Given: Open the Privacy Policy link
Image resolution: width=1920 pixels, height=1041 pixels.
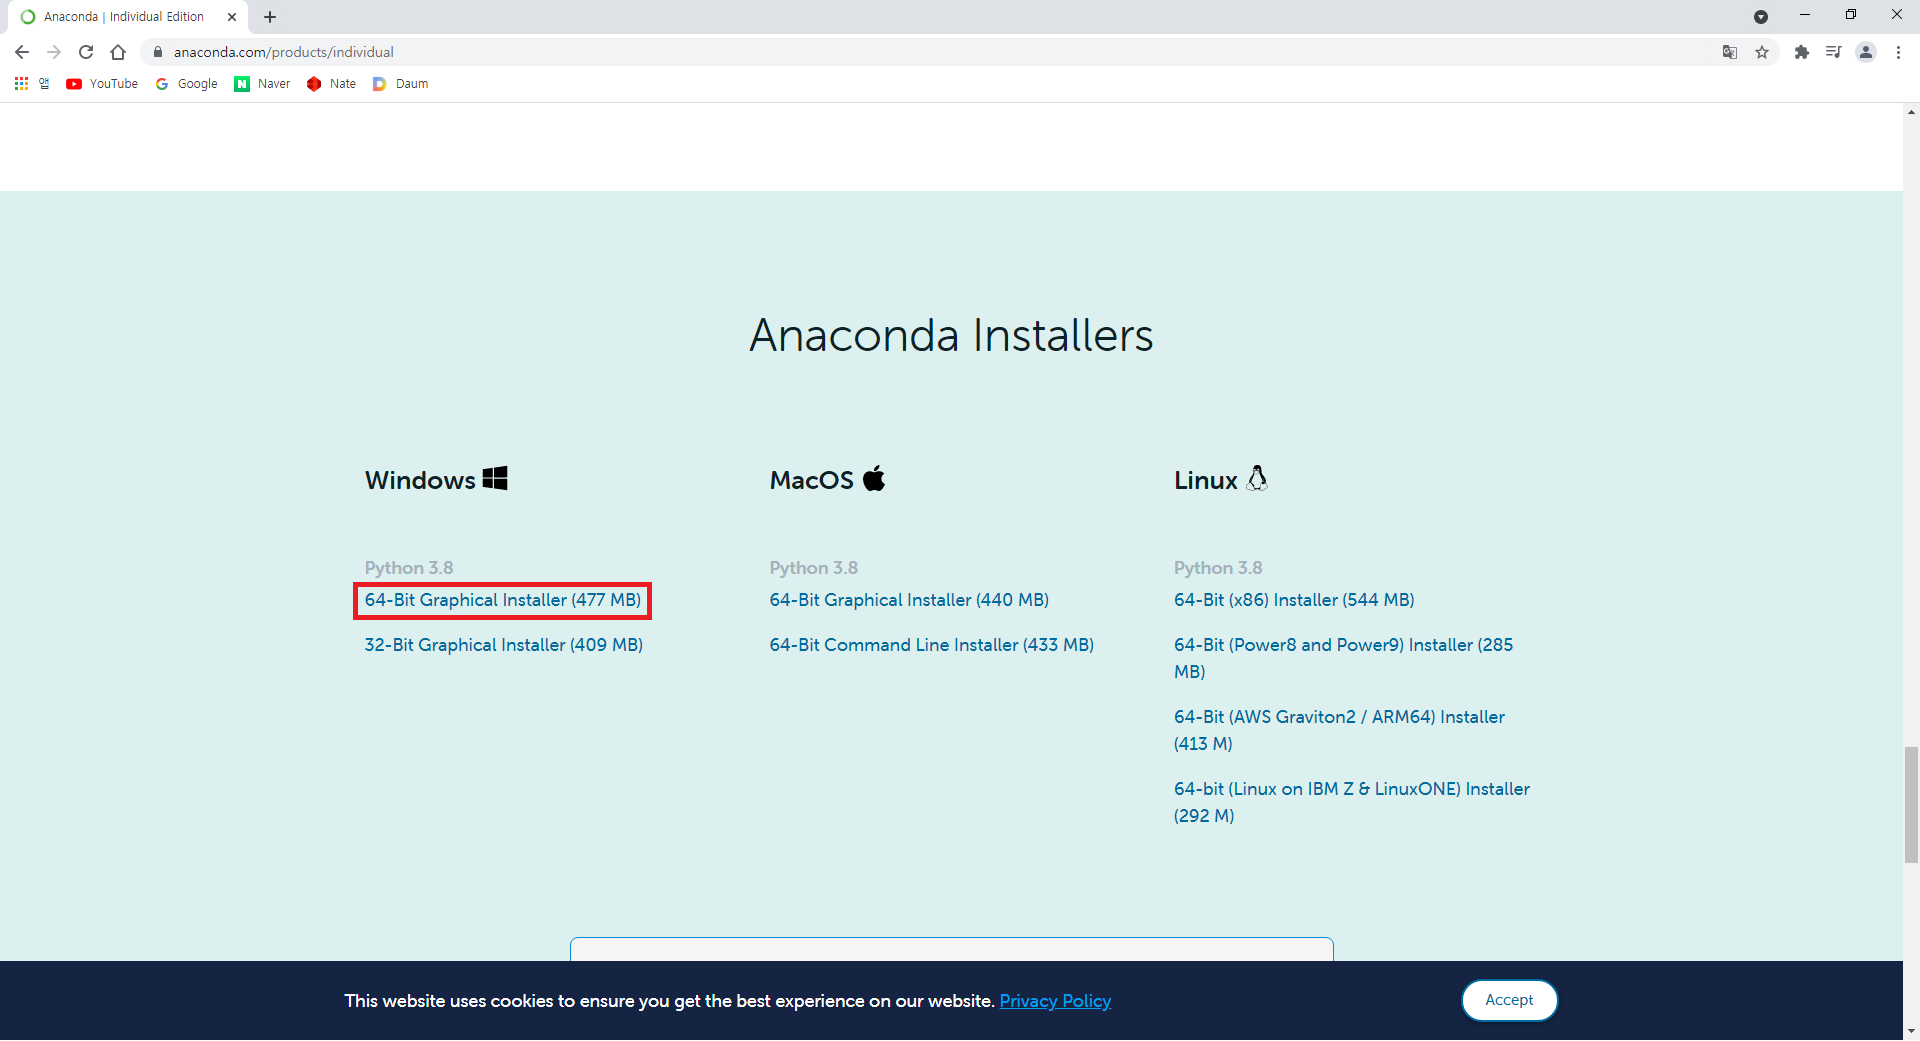Looking at the screenshot, I should pos(1055,1001).
